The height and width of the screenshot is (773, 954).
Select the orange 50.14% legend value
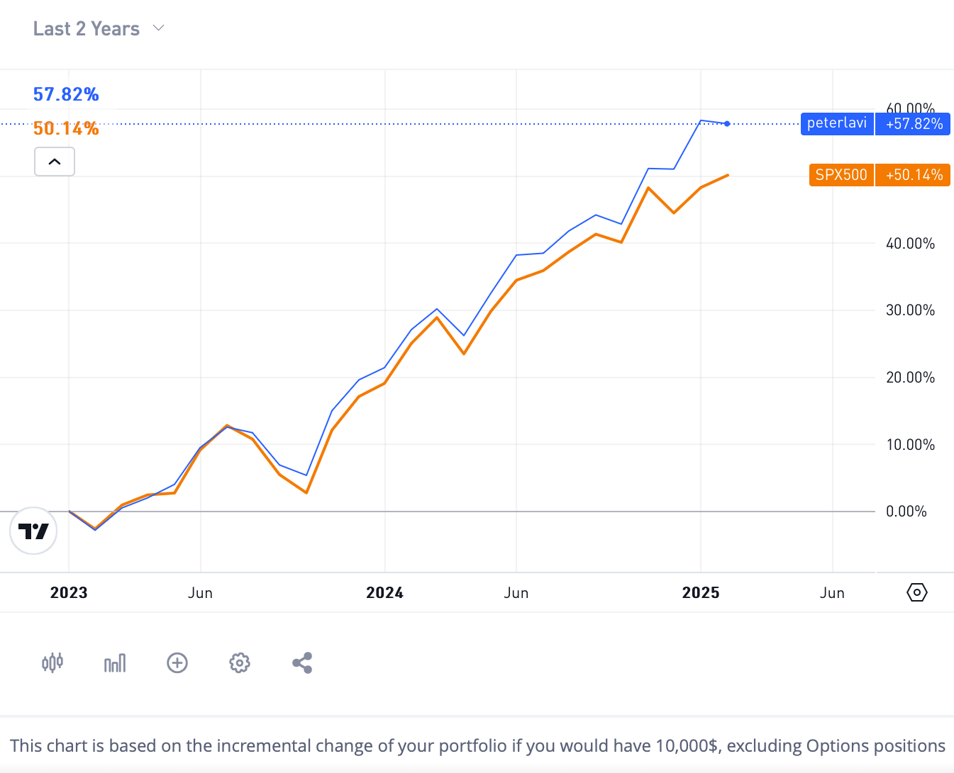tap(66, 128)
